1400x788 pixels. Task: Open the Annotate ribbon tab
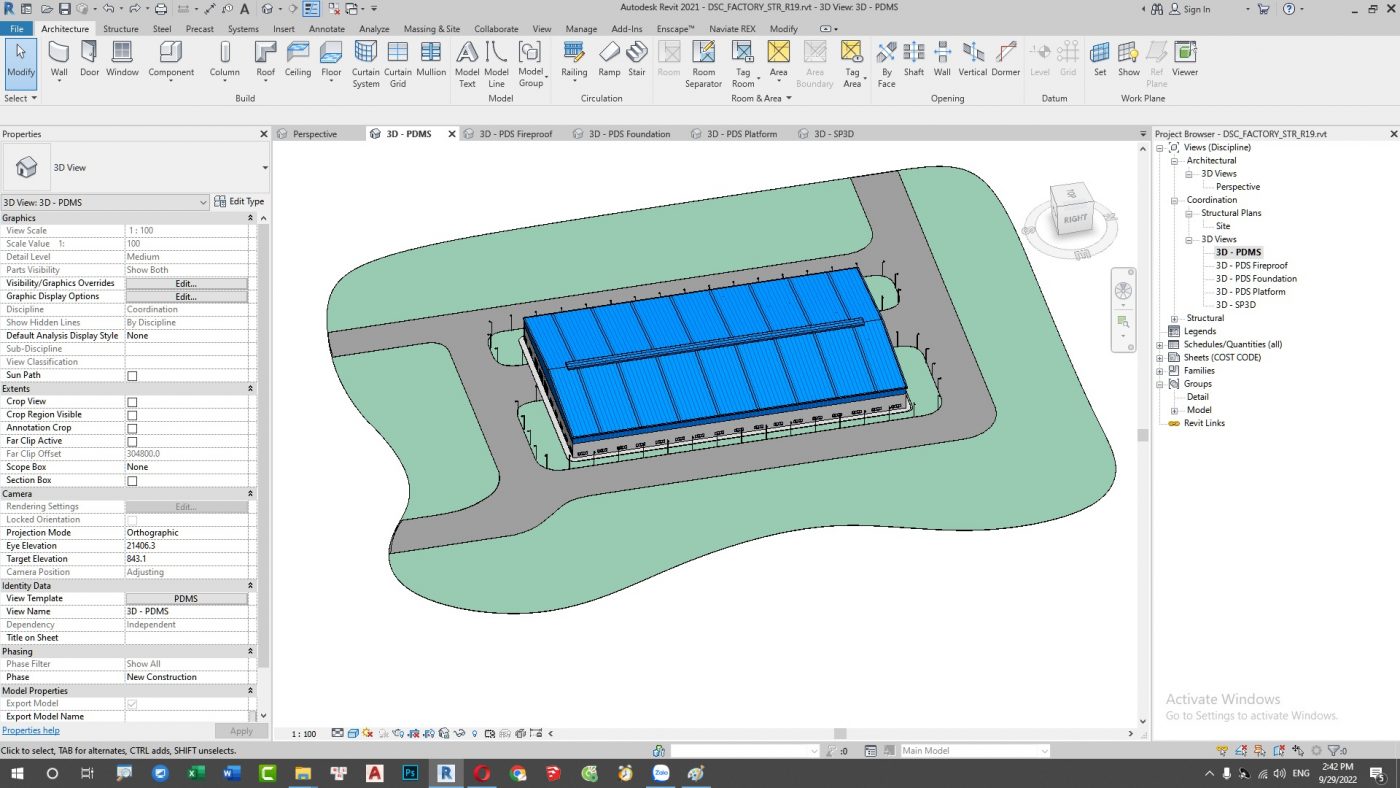327,29
